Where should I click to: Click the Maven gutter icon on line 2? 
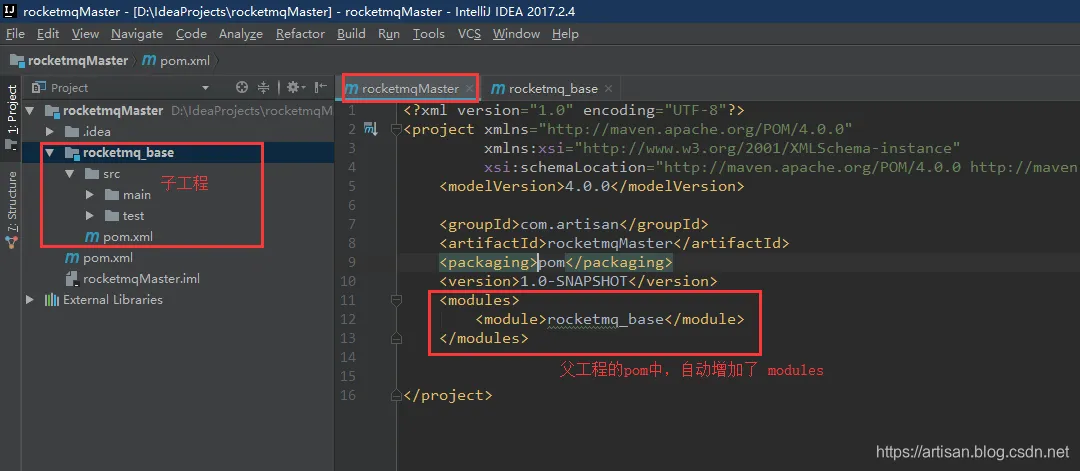371,129
